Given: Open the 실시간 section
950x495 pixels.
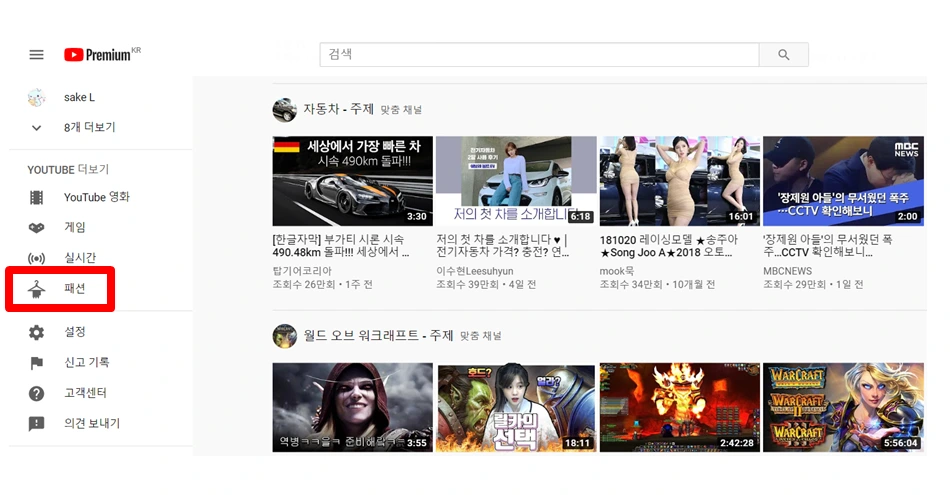Looking at the screenshot, I should (x=81, y=257).
